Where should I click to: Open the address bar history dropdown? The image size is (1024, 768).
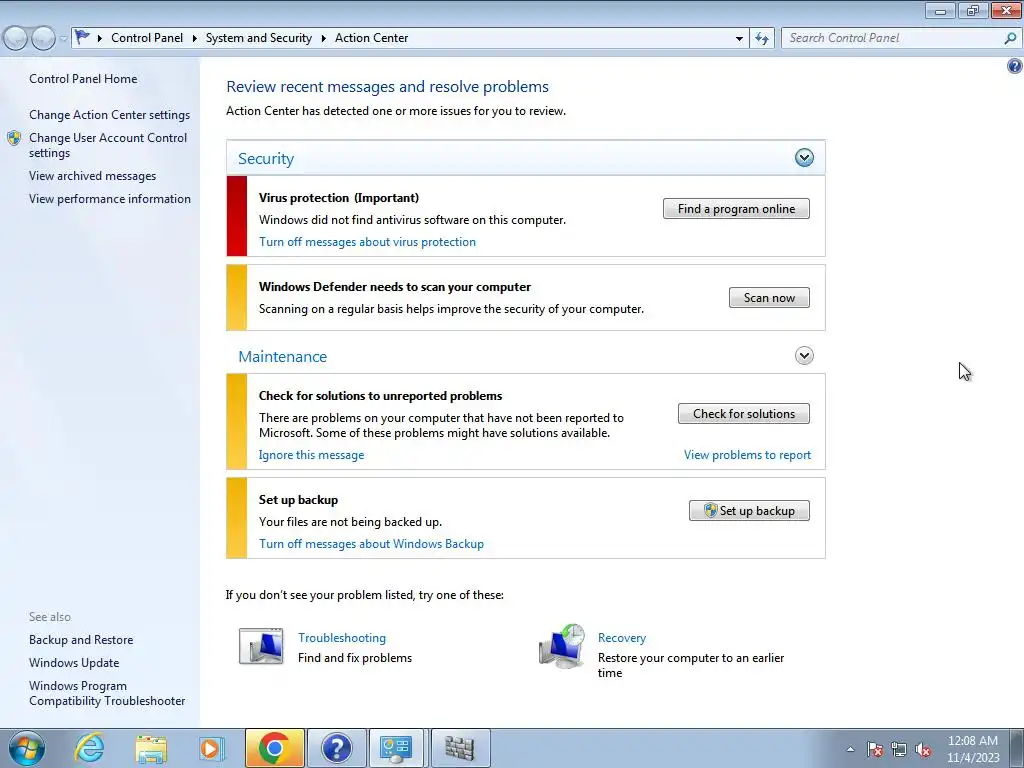pos(739,39)
